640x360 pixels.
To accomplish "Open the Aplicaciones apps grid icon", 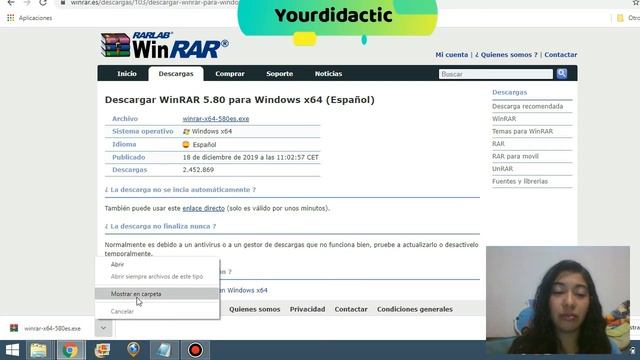I will [x=11, y=18].
